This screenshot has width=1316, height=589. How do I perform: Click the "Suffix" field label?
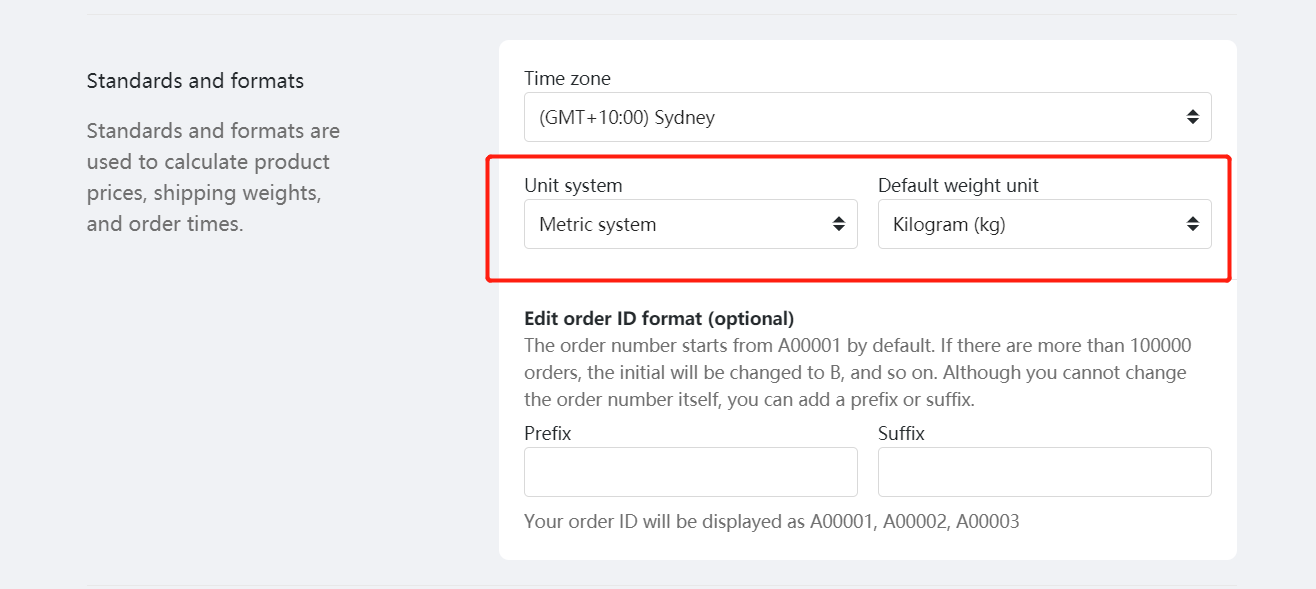901,433
